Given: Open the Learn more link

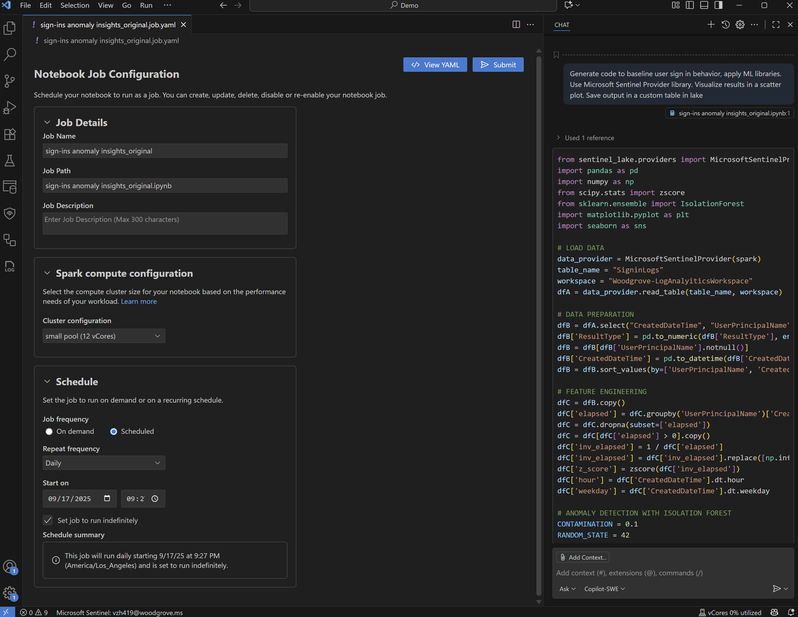Looking at the screenshot, I should (138, 301).
